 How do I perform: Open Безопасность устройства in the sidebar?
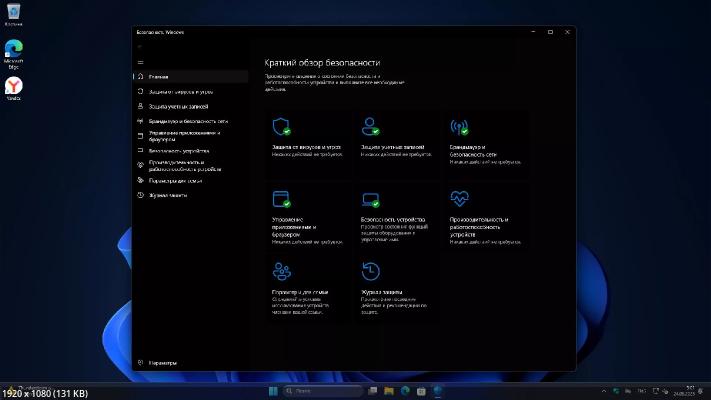click(x=178, y=151)
